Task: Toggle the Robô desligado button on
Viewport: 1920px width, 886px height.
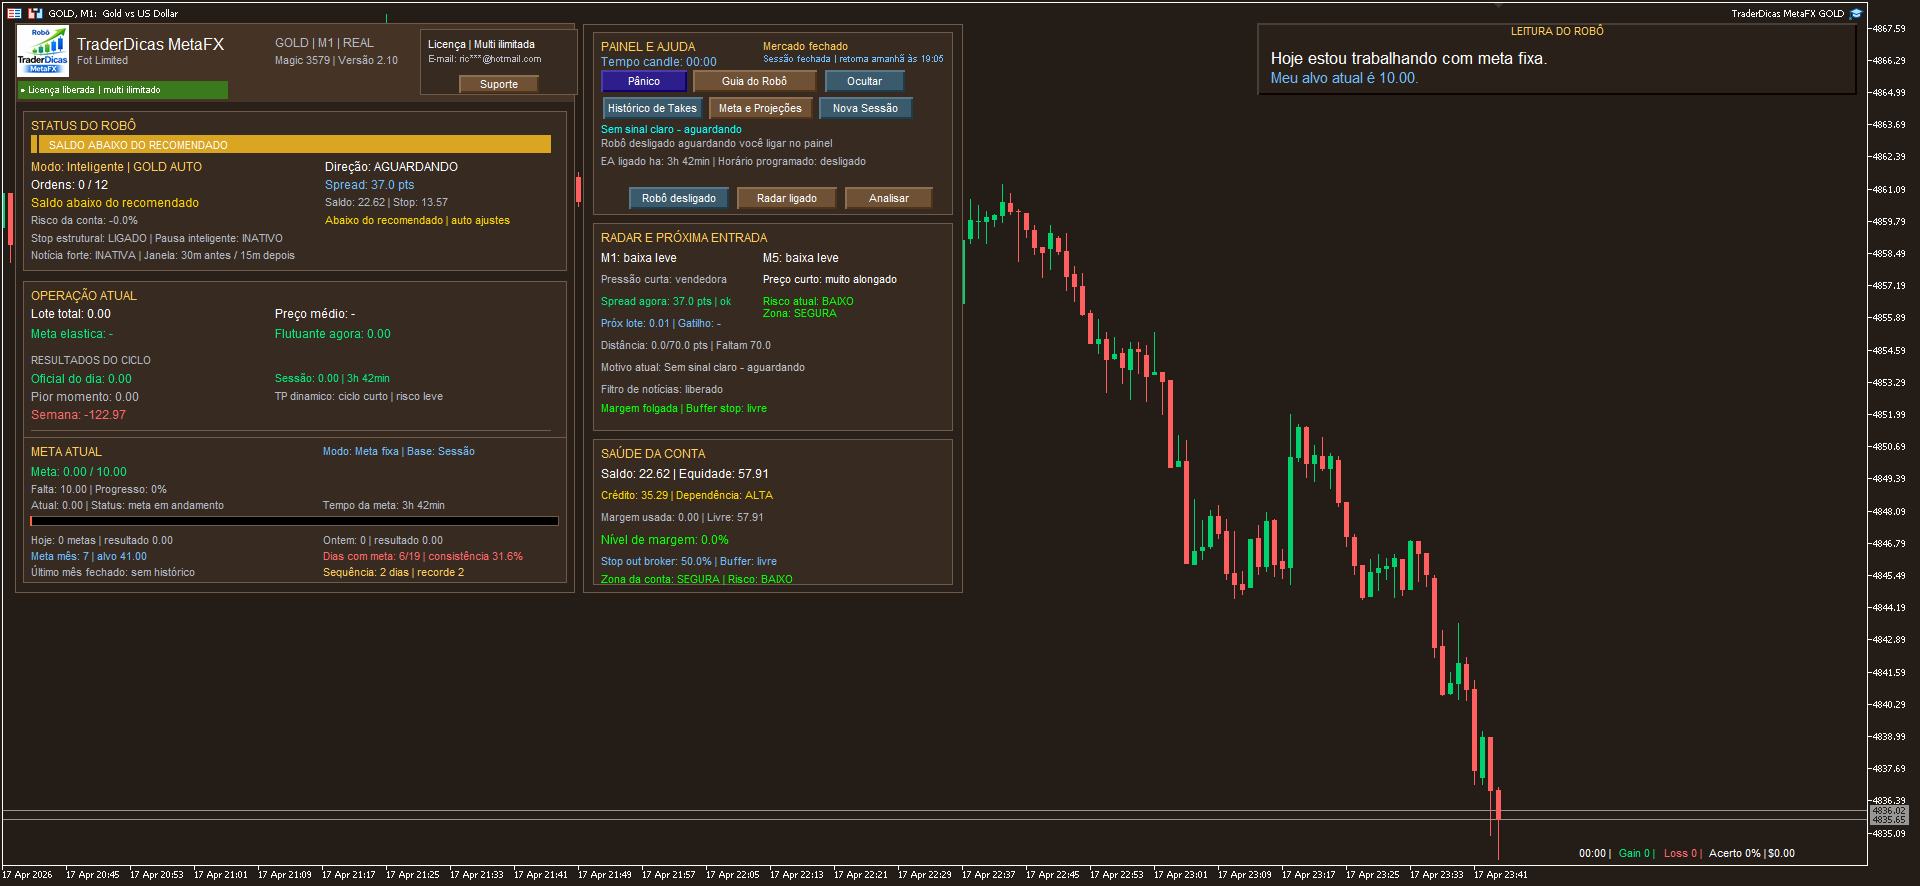Action: coord(678,198)
